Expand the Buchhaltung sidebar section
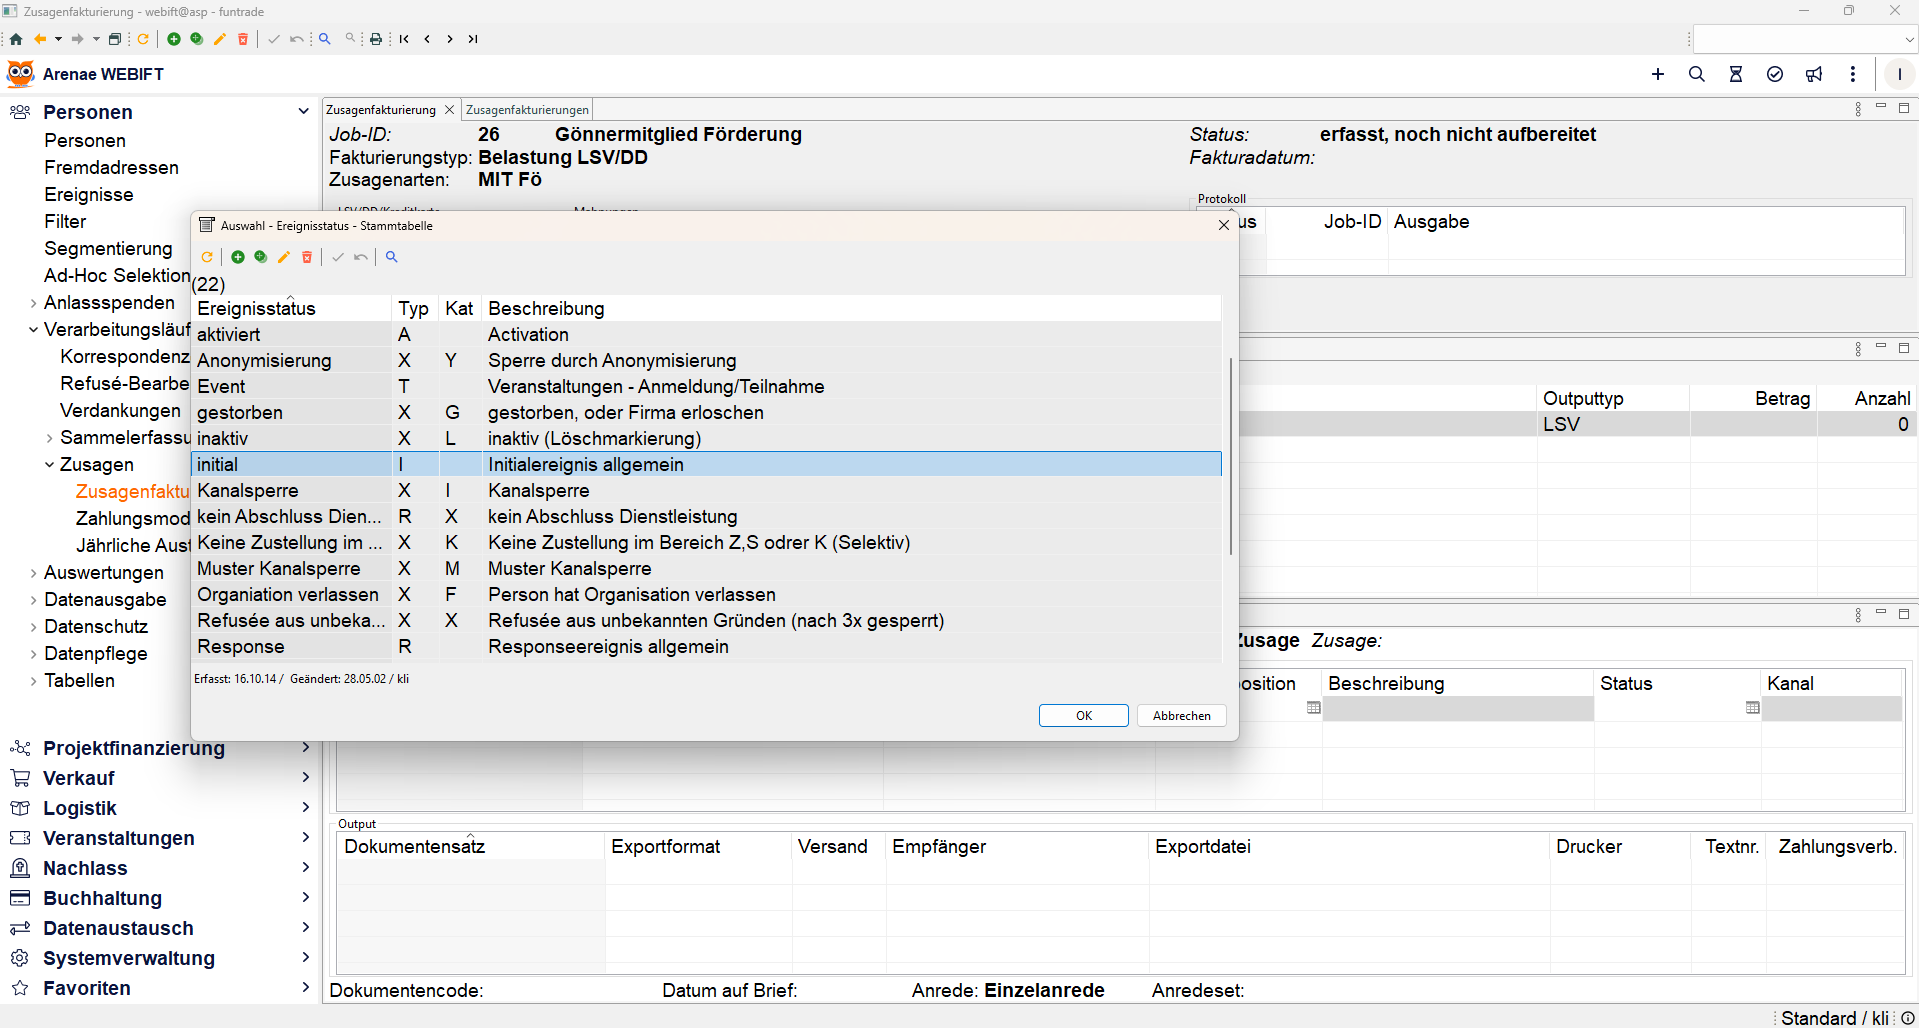Screen dimensions: 1919x1028 coord(305,897)
